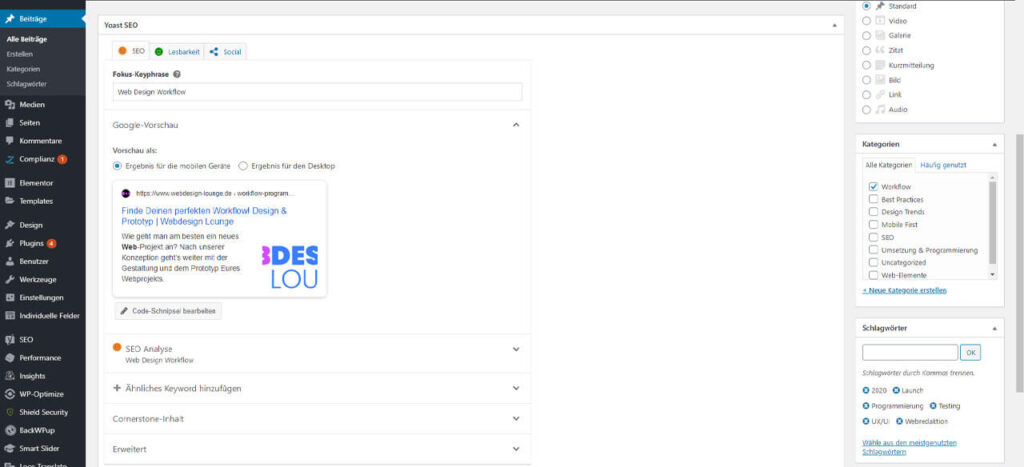Check the Design Trends category
1024x467 pixels.
[x=873, y=212]
